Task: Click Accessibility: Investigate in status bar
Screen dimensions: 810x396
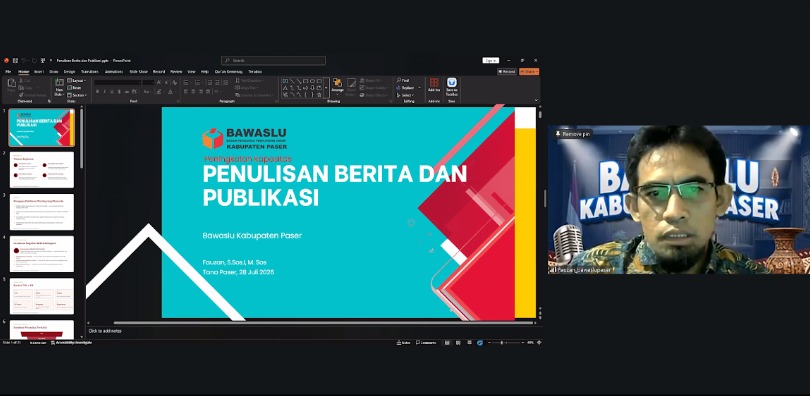Action: pos(71,342)
